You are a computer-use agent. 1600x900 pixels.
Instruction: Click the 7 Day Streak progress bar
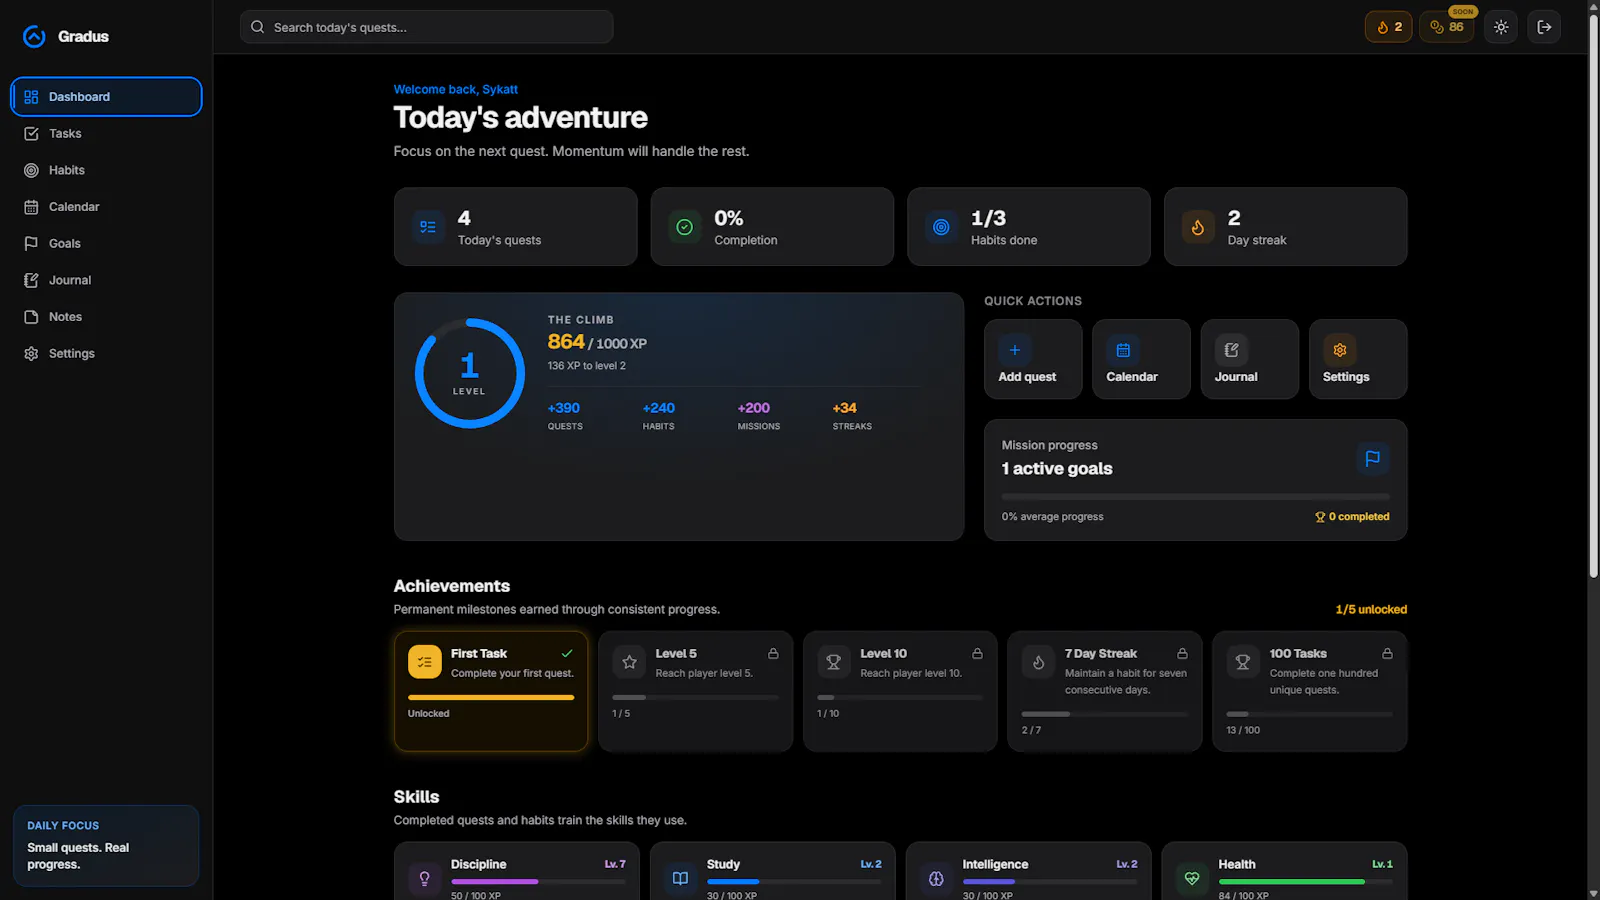tap(1105, 714)
